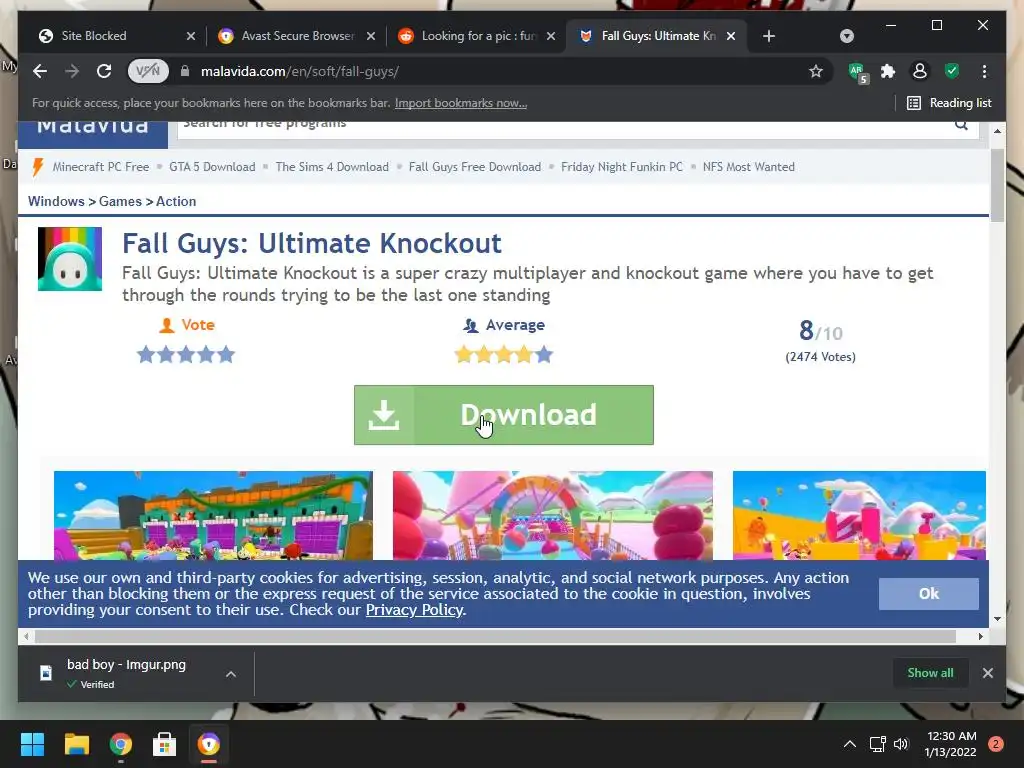The image size is (1024, 768).
Task: Click the Fall Guys: Ultimate Knockout heading
Action: (x=312, y=243)
